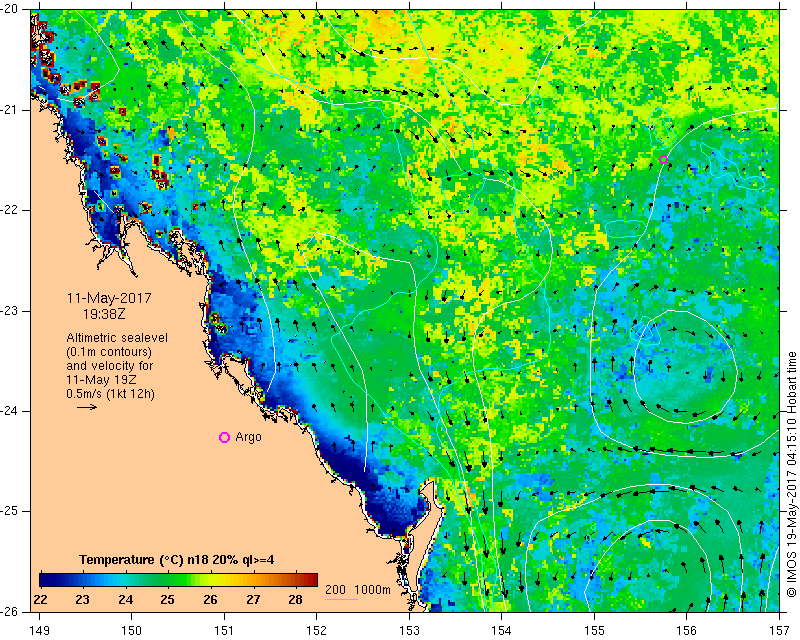Click the -24 latitude axis label
Image resolution: width=800 pixels, height=640 pixels.
coord(10,411)
